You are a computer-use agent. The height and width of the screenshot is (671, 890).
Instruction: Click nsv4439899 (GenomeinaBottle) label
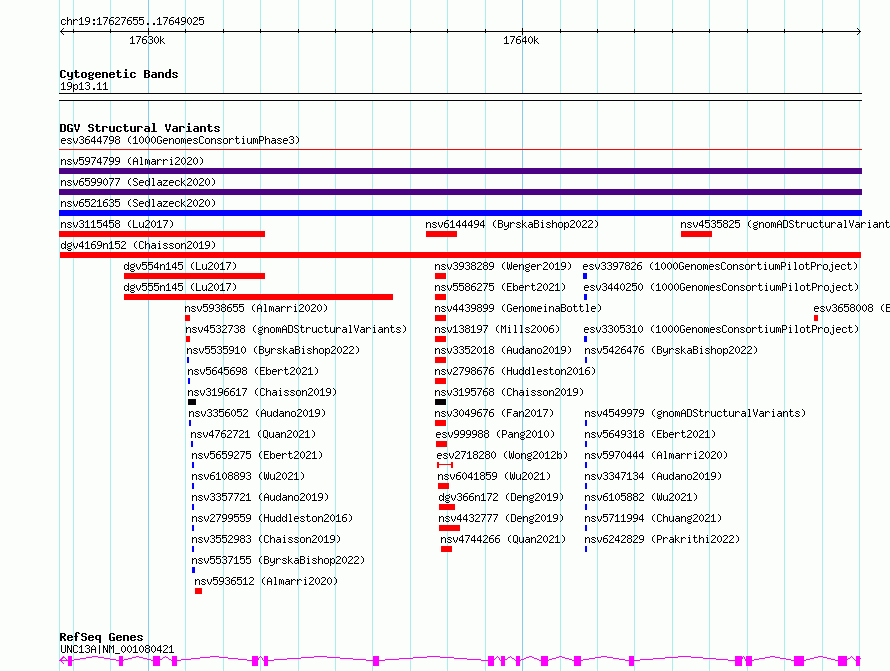518,308
